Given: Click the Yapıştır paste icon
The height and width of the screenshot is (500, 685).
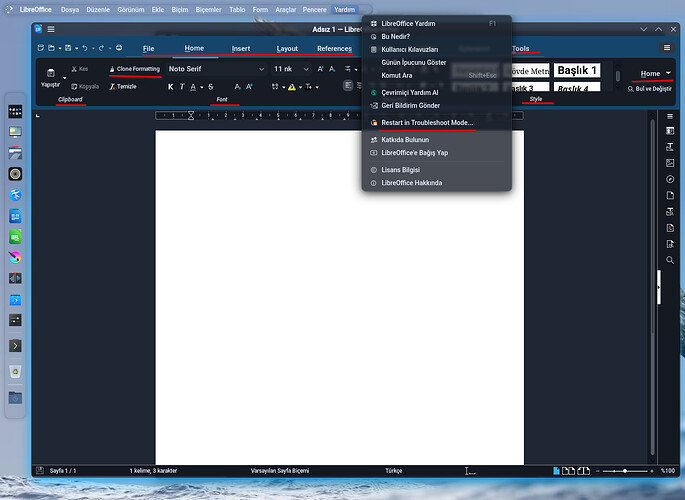Looking at the screenshot, I should coord(51,73).
